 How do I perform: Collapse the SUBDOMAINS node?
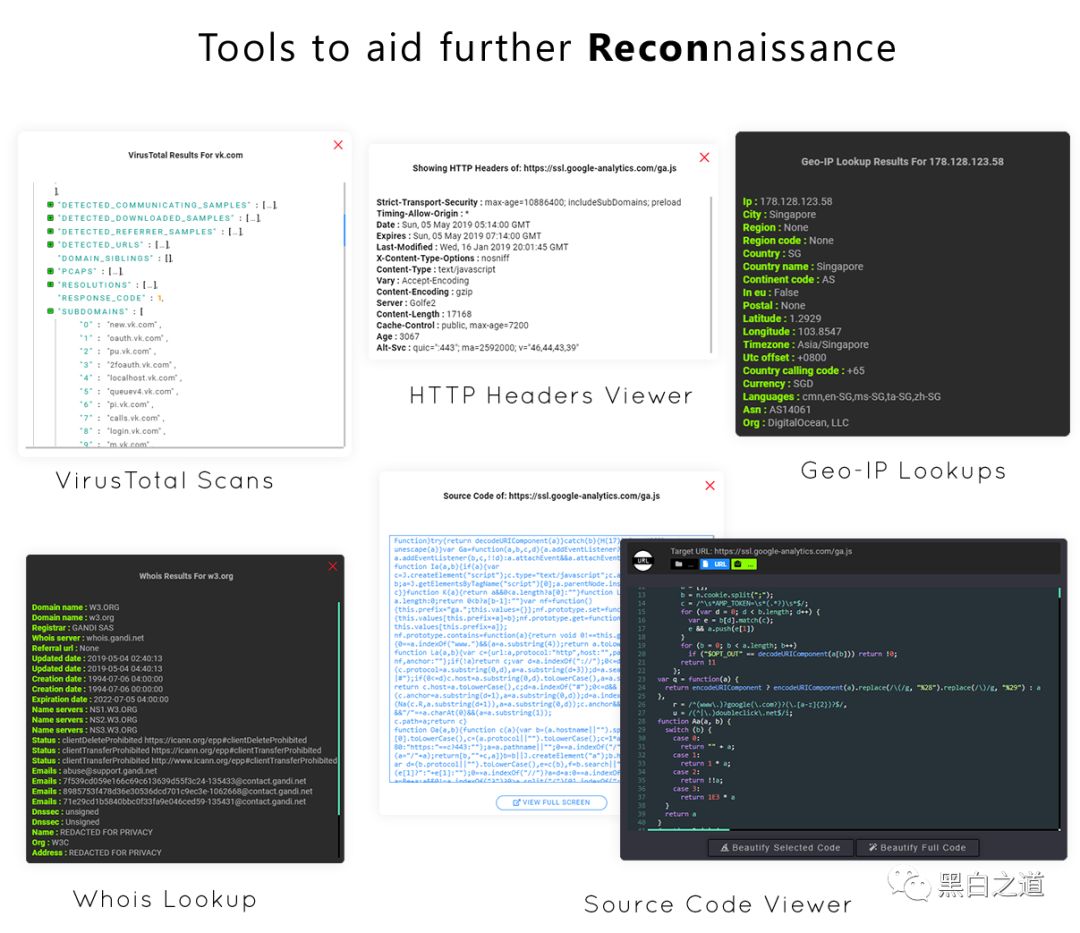(50, 311)
